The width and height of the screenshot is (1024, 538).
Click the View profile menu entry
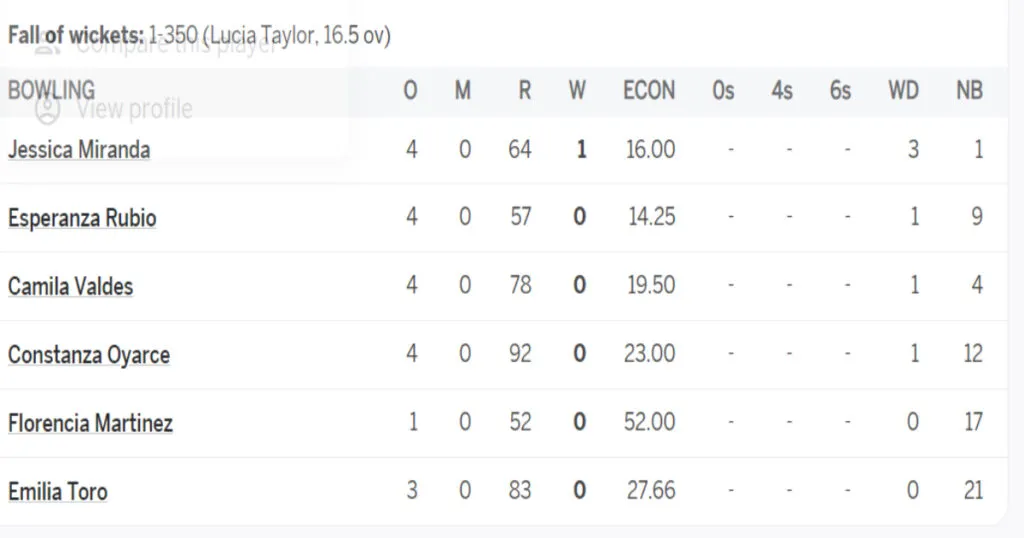(135, 109)
